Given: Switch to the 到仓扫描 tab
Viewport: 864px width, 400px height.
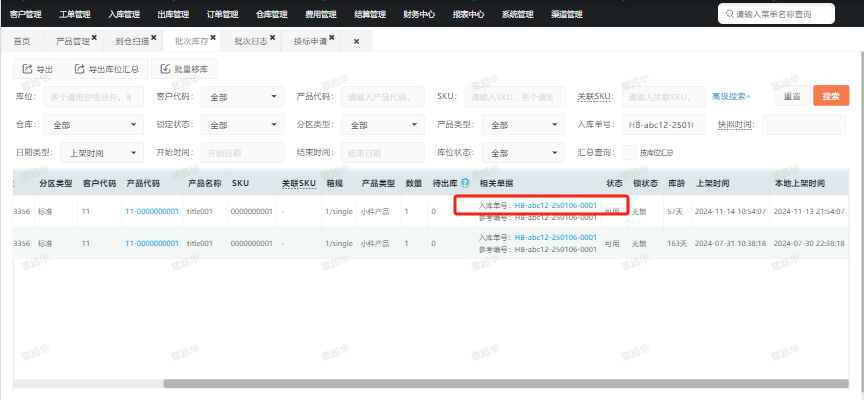Looking at the screenshot, I should (132, 41).
